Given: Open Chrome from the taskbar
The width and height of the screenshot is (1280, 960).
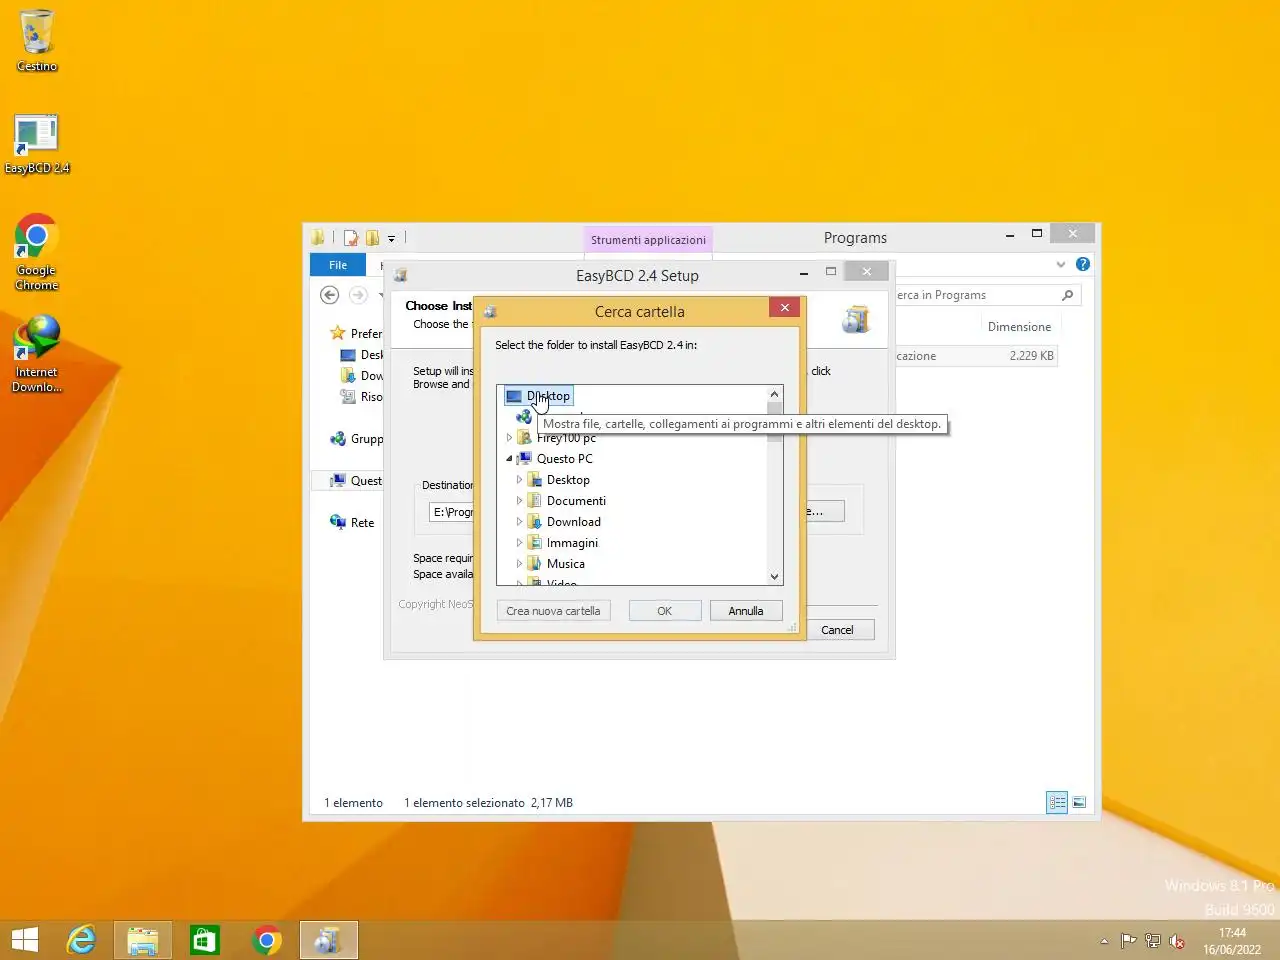Looking at the screenshot, I should click(267, 940).
